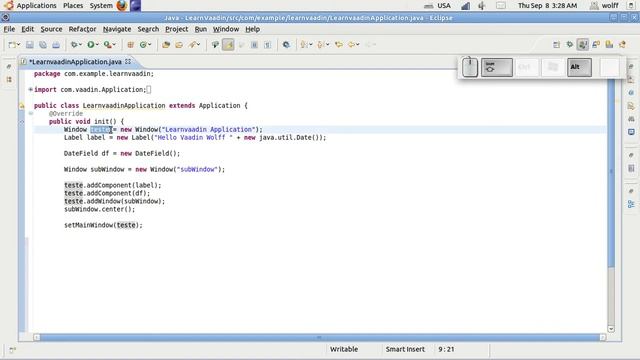Click the New Java Package icon
Image resolution: width=640 pixels, height=360 pixels.
click(130, 45)
